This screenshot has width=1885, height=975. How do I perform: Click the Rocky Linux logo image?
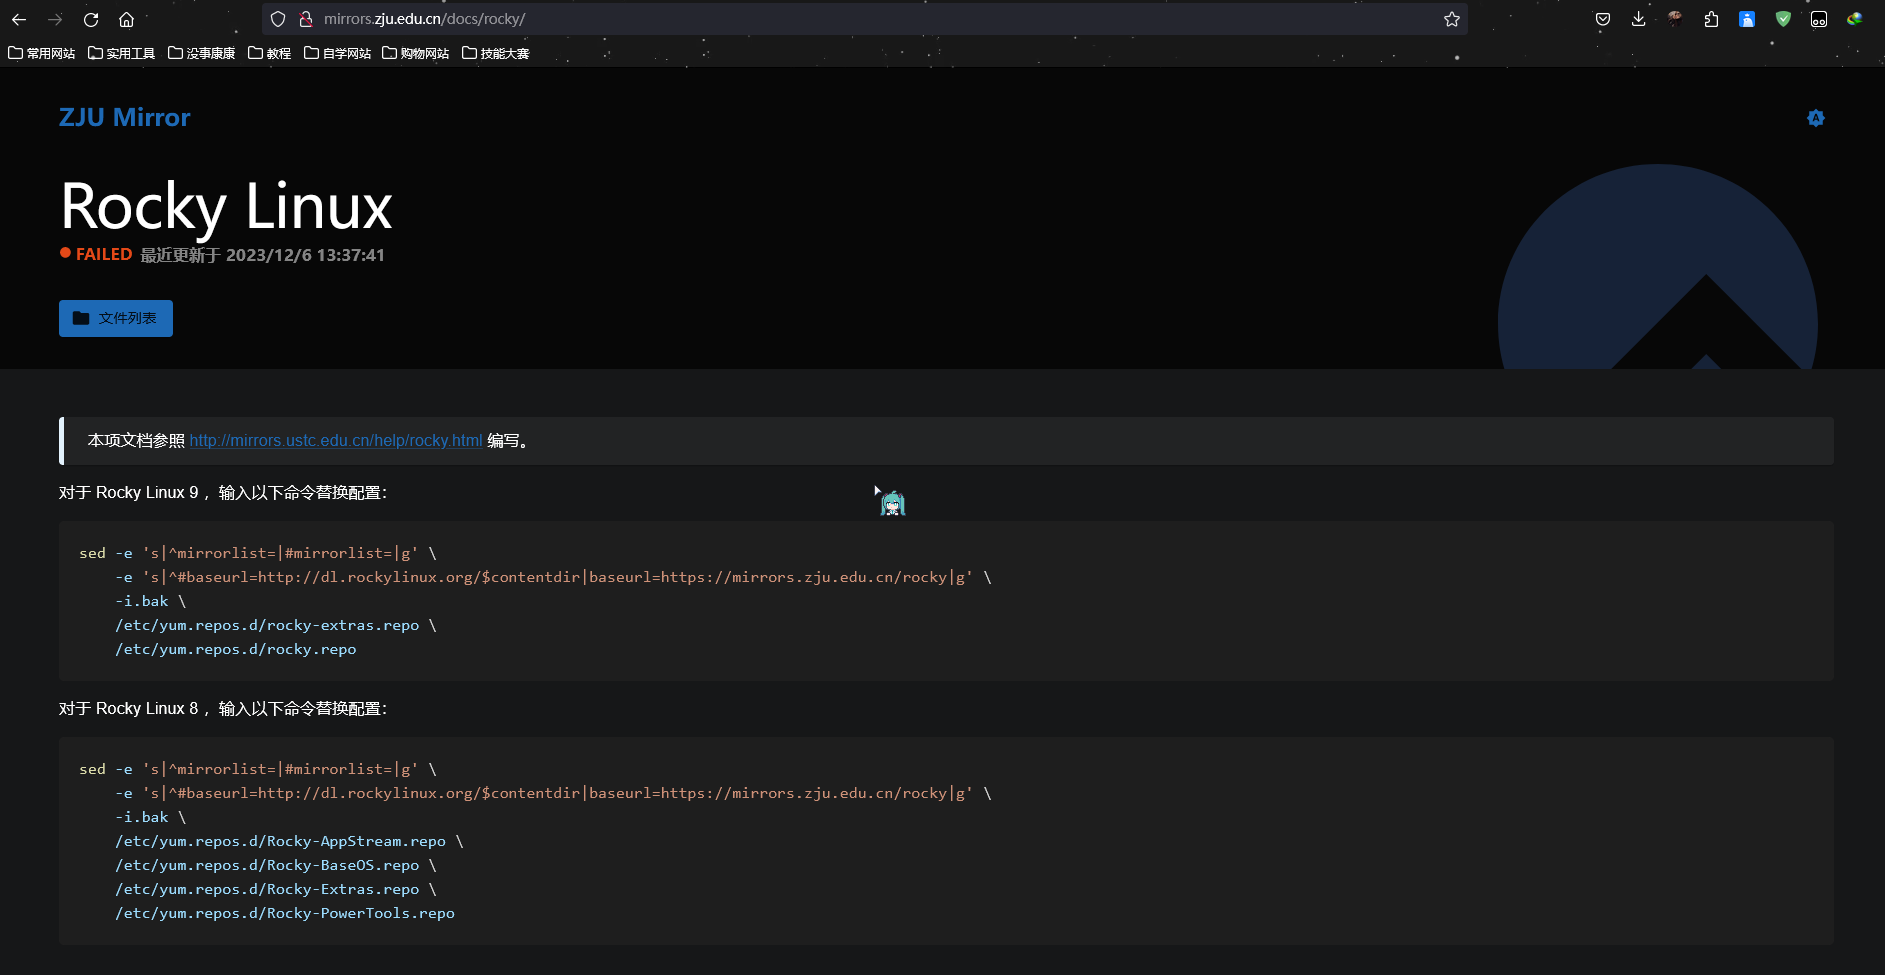point(1658,267)
